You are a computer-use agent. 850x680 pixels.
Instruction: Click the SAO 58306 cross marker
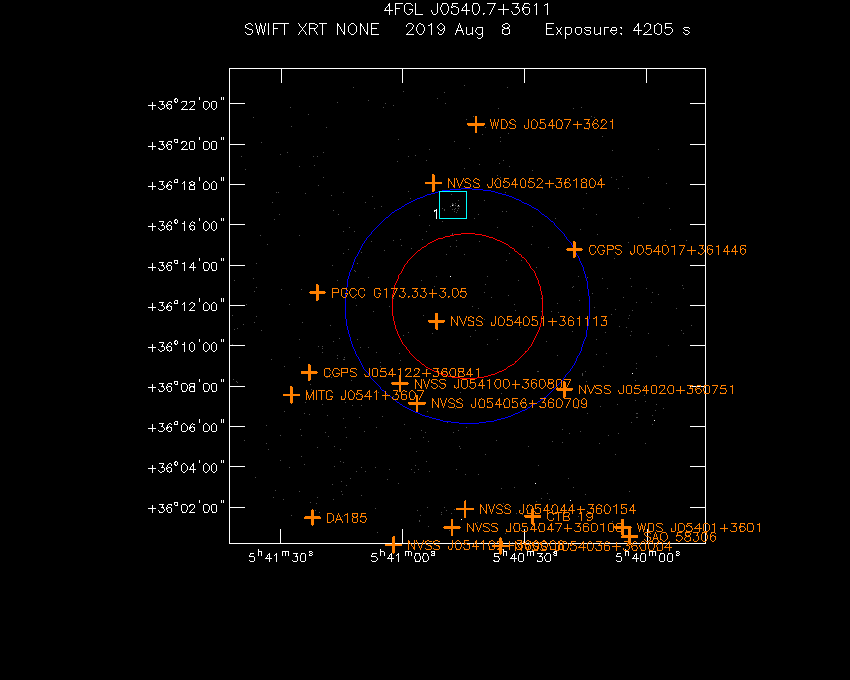click(x=629, y=537)
